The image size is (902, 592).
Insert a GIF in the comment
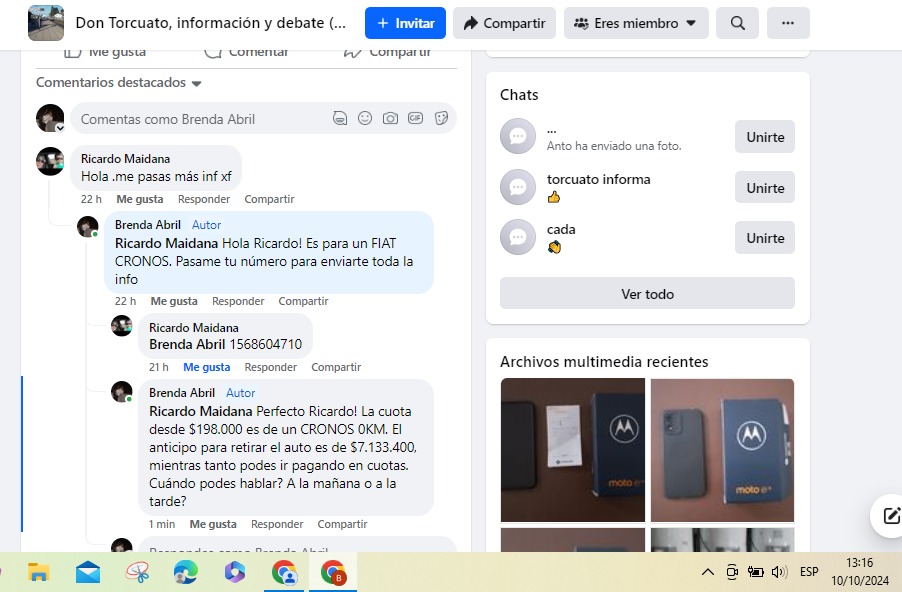click(x=415, y=119)
